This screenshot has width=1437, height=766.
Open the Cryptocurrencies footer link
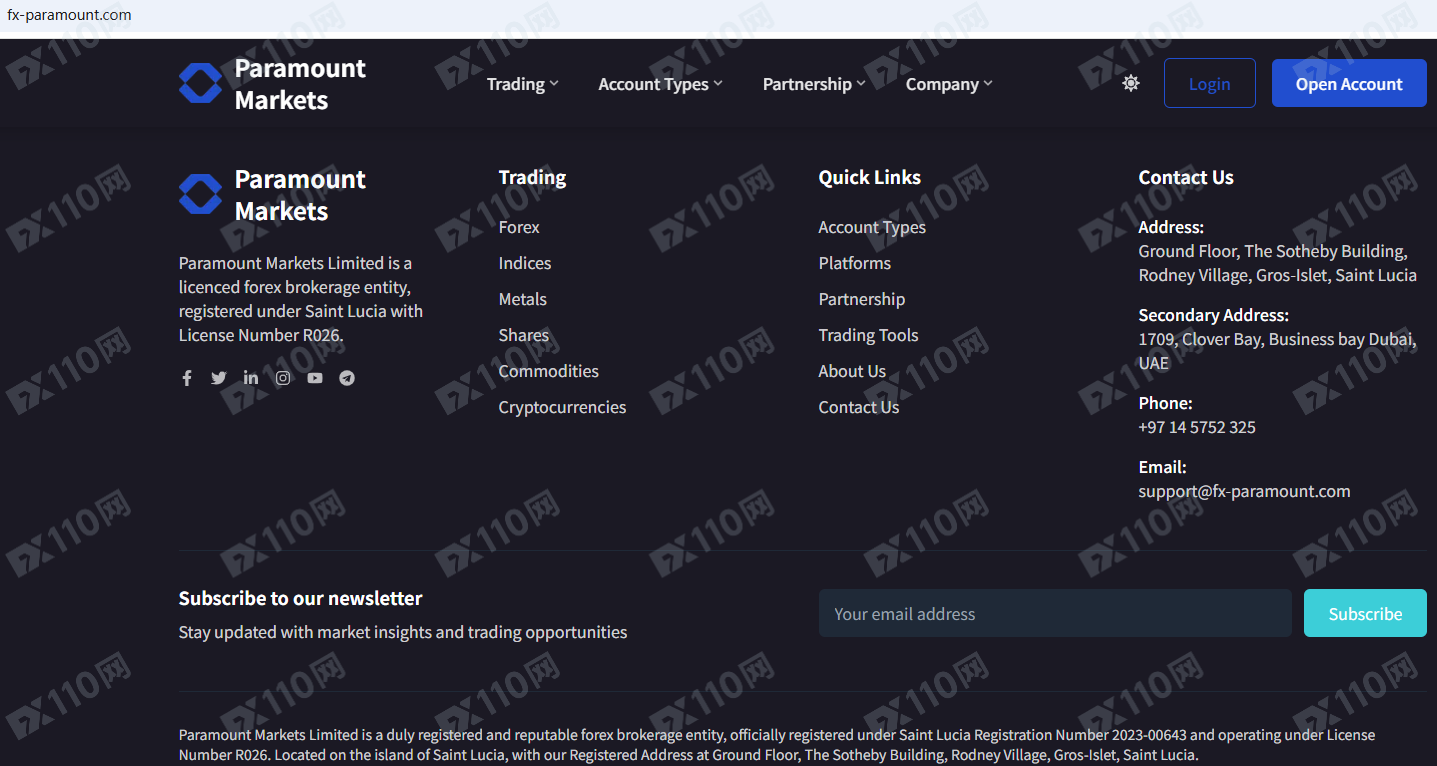tap(563, 407)
